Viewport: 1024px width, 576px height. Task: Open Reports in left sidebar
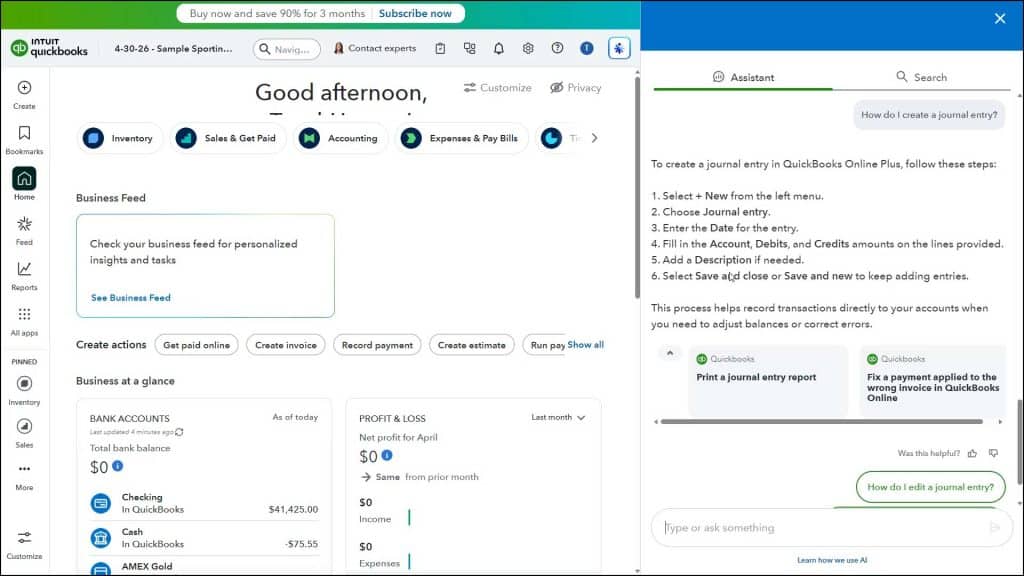(24, 276)
